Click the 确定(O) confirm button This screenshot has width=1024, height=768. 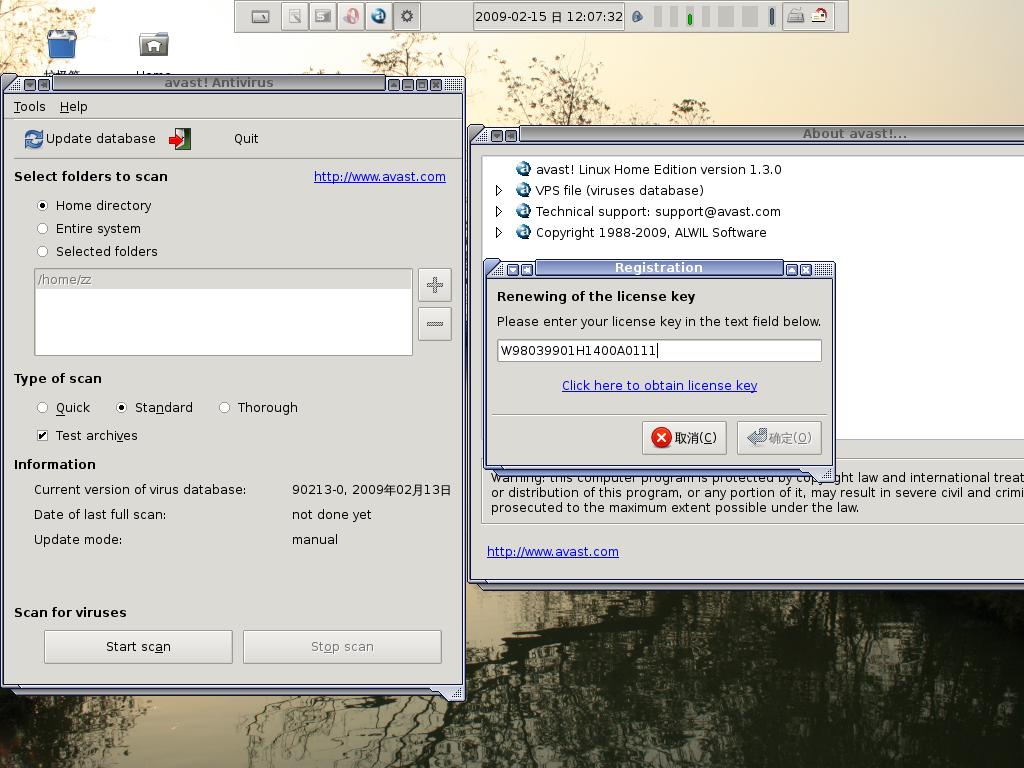pos(779,438)
